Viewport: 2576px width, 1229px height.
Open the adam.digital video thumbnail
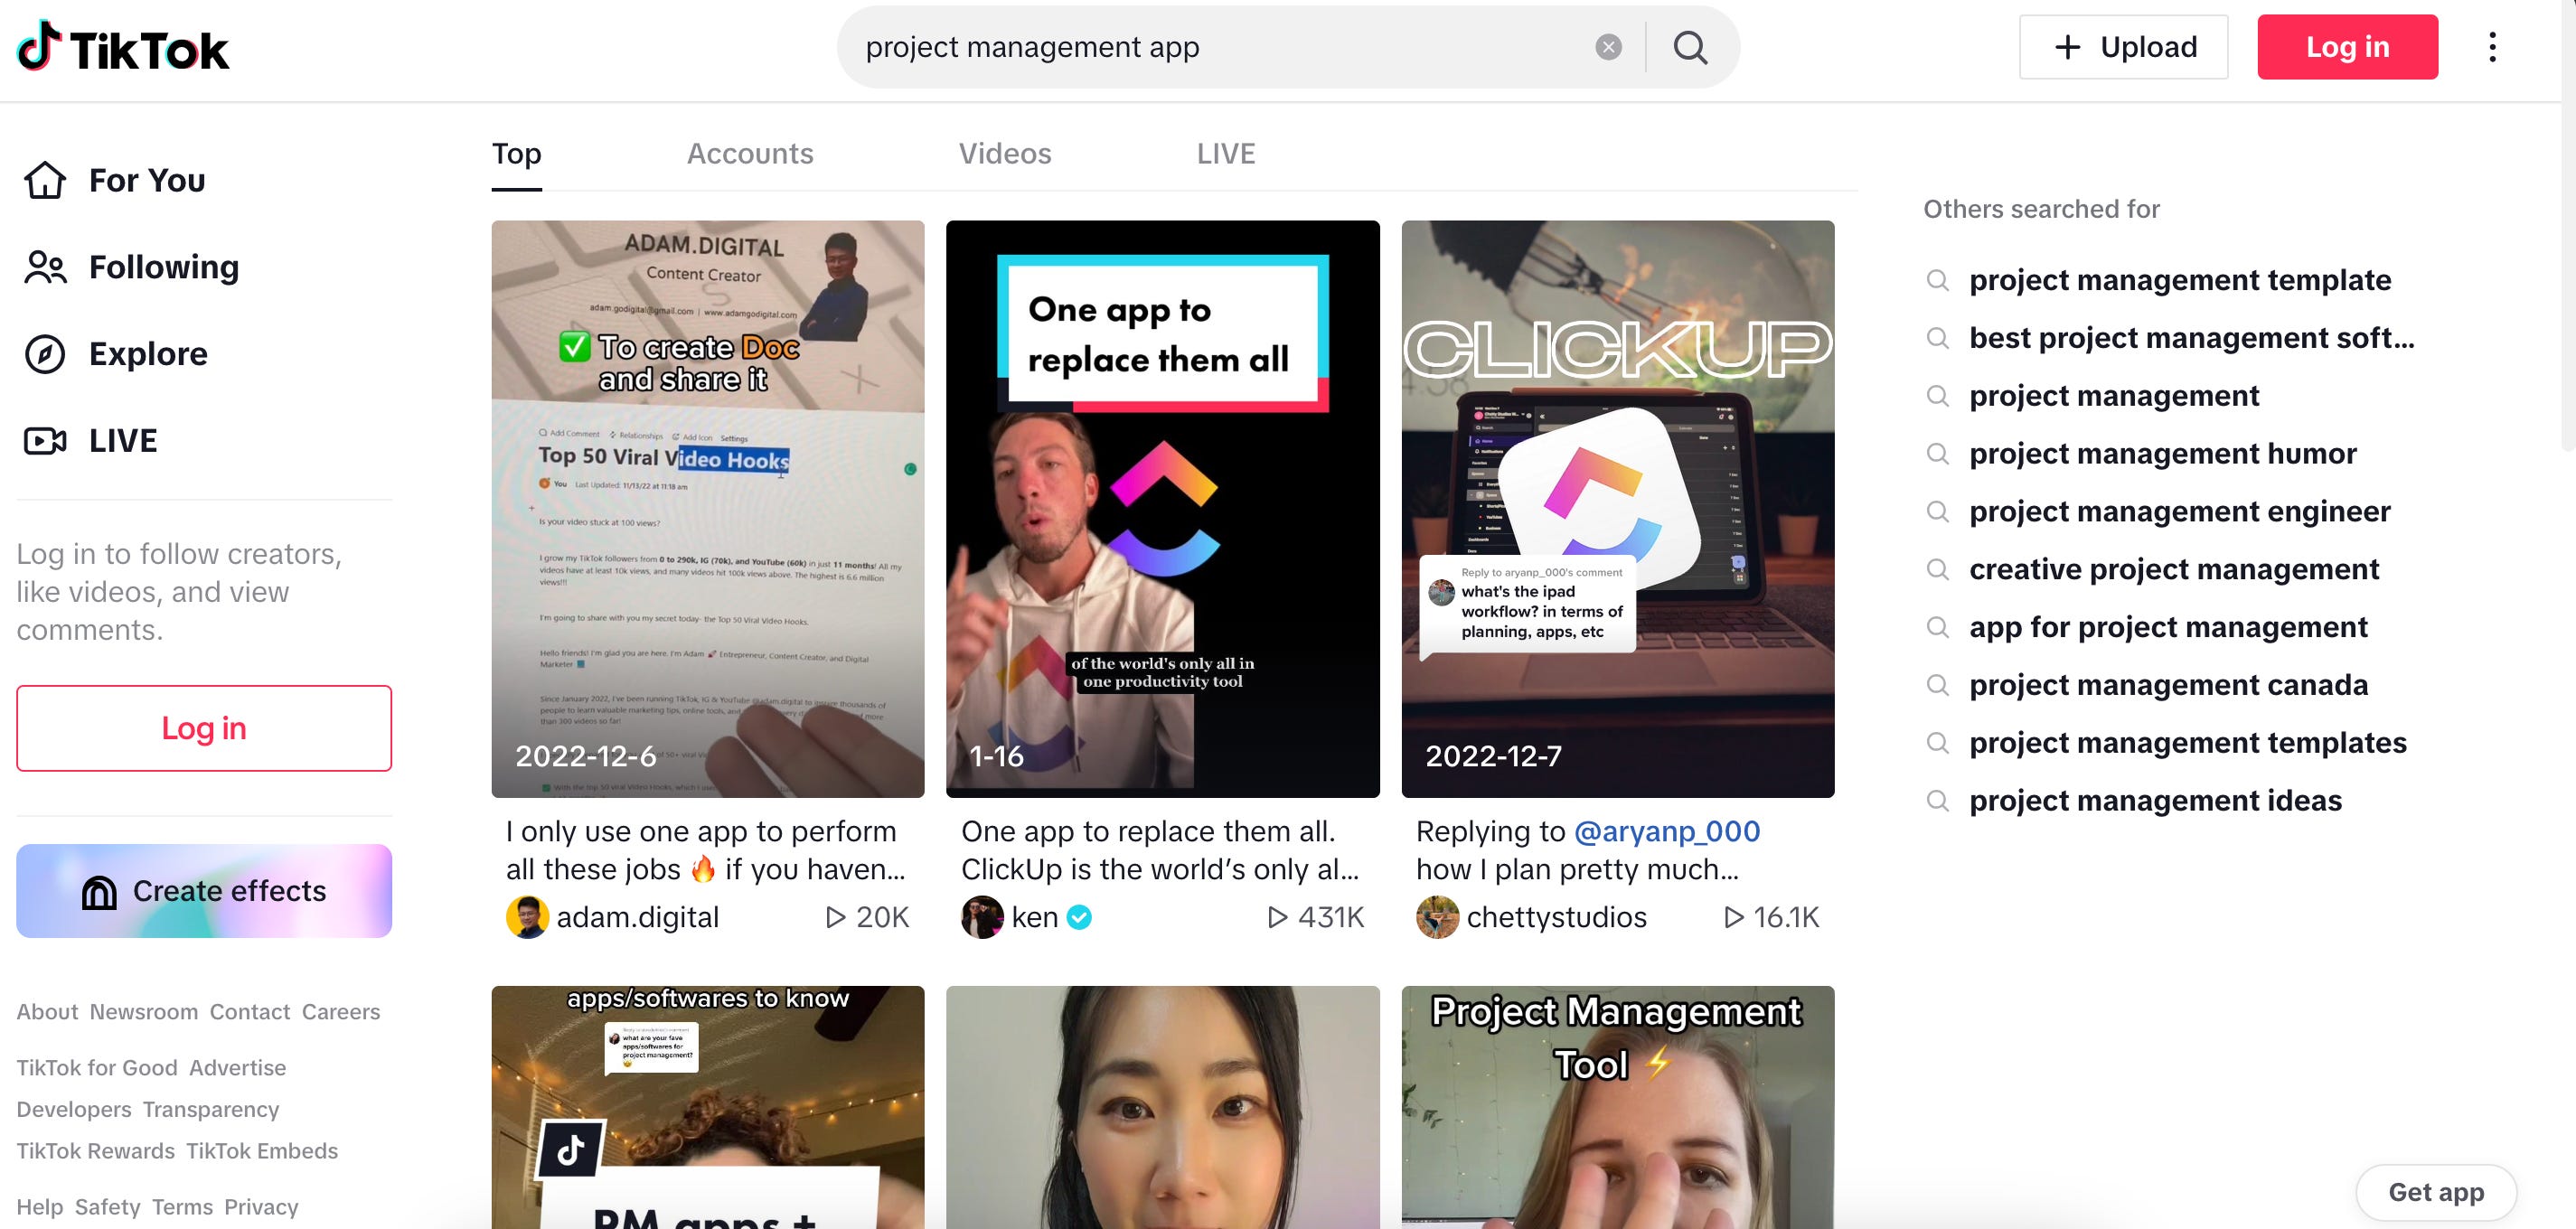click(x=708, y=509)
